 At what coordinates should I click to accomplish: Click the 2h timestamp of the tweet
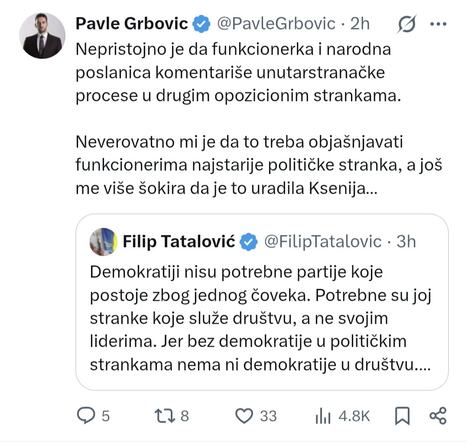click(x=360, y=24)
